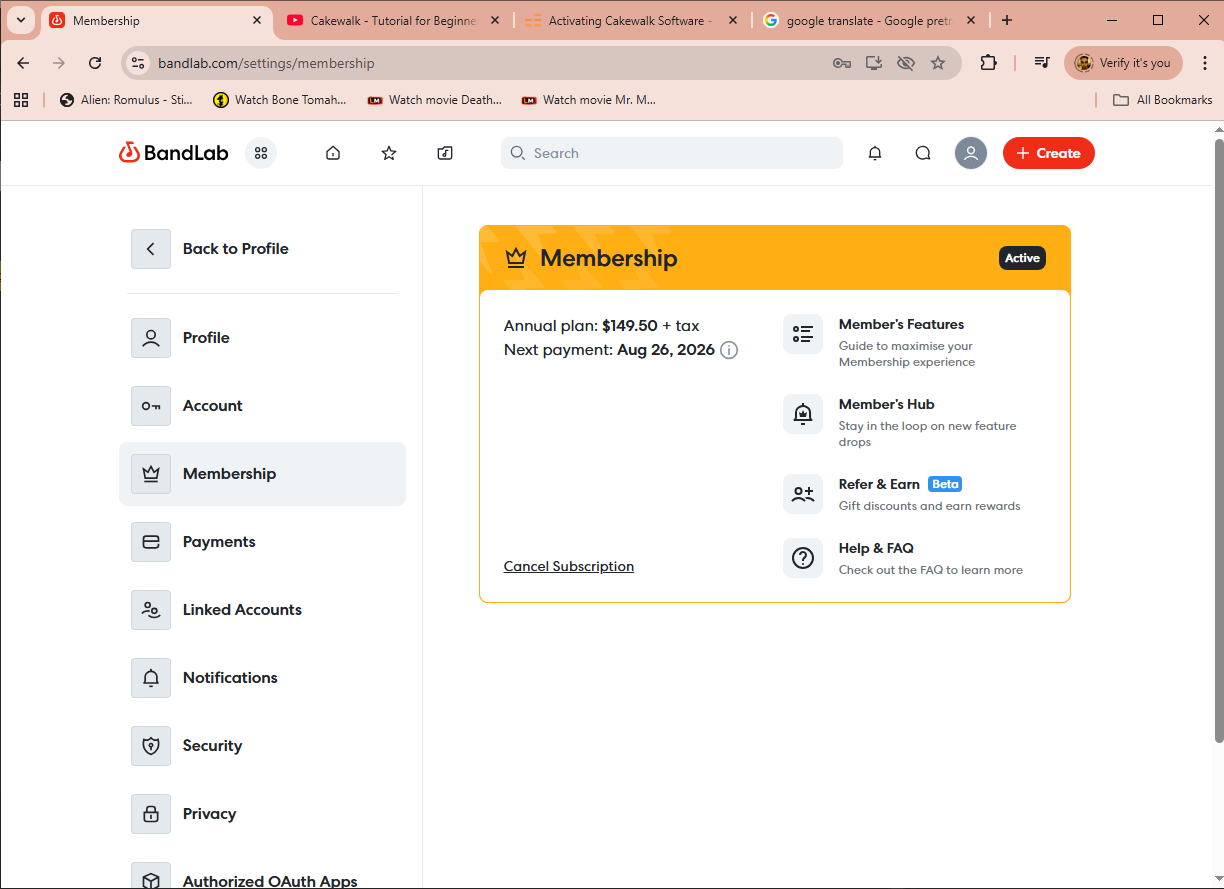The image size is (1224, 889).
Task: Open the music library icon in BandLab header
Action: 445,153
